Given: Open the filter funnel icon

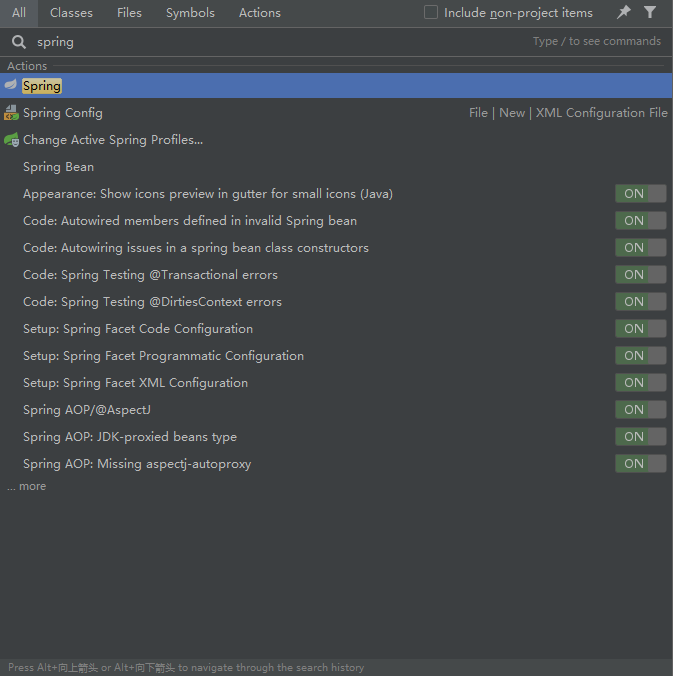Looking at the screenshot, I should point(650,12).
